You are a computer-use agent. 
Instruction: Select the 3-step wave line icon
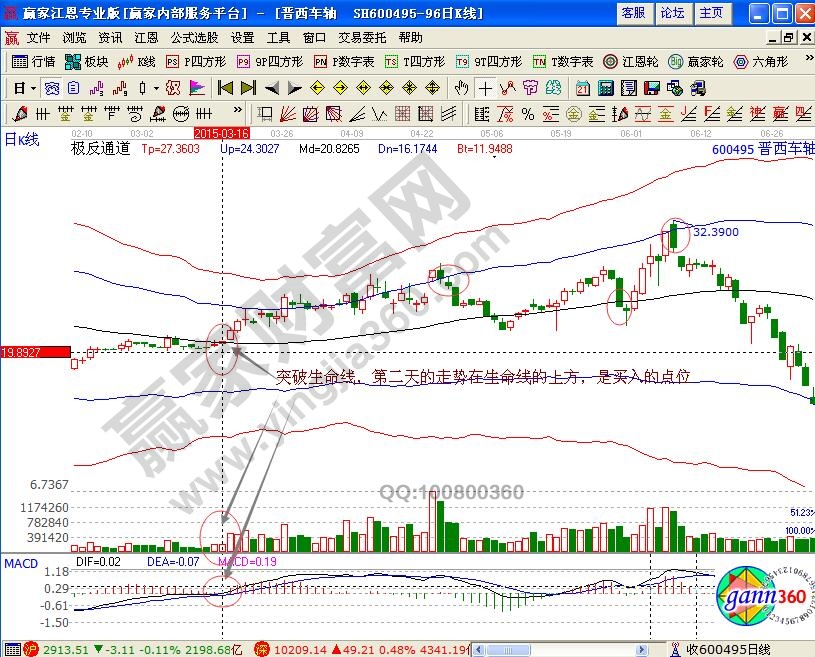click(97, 88)
